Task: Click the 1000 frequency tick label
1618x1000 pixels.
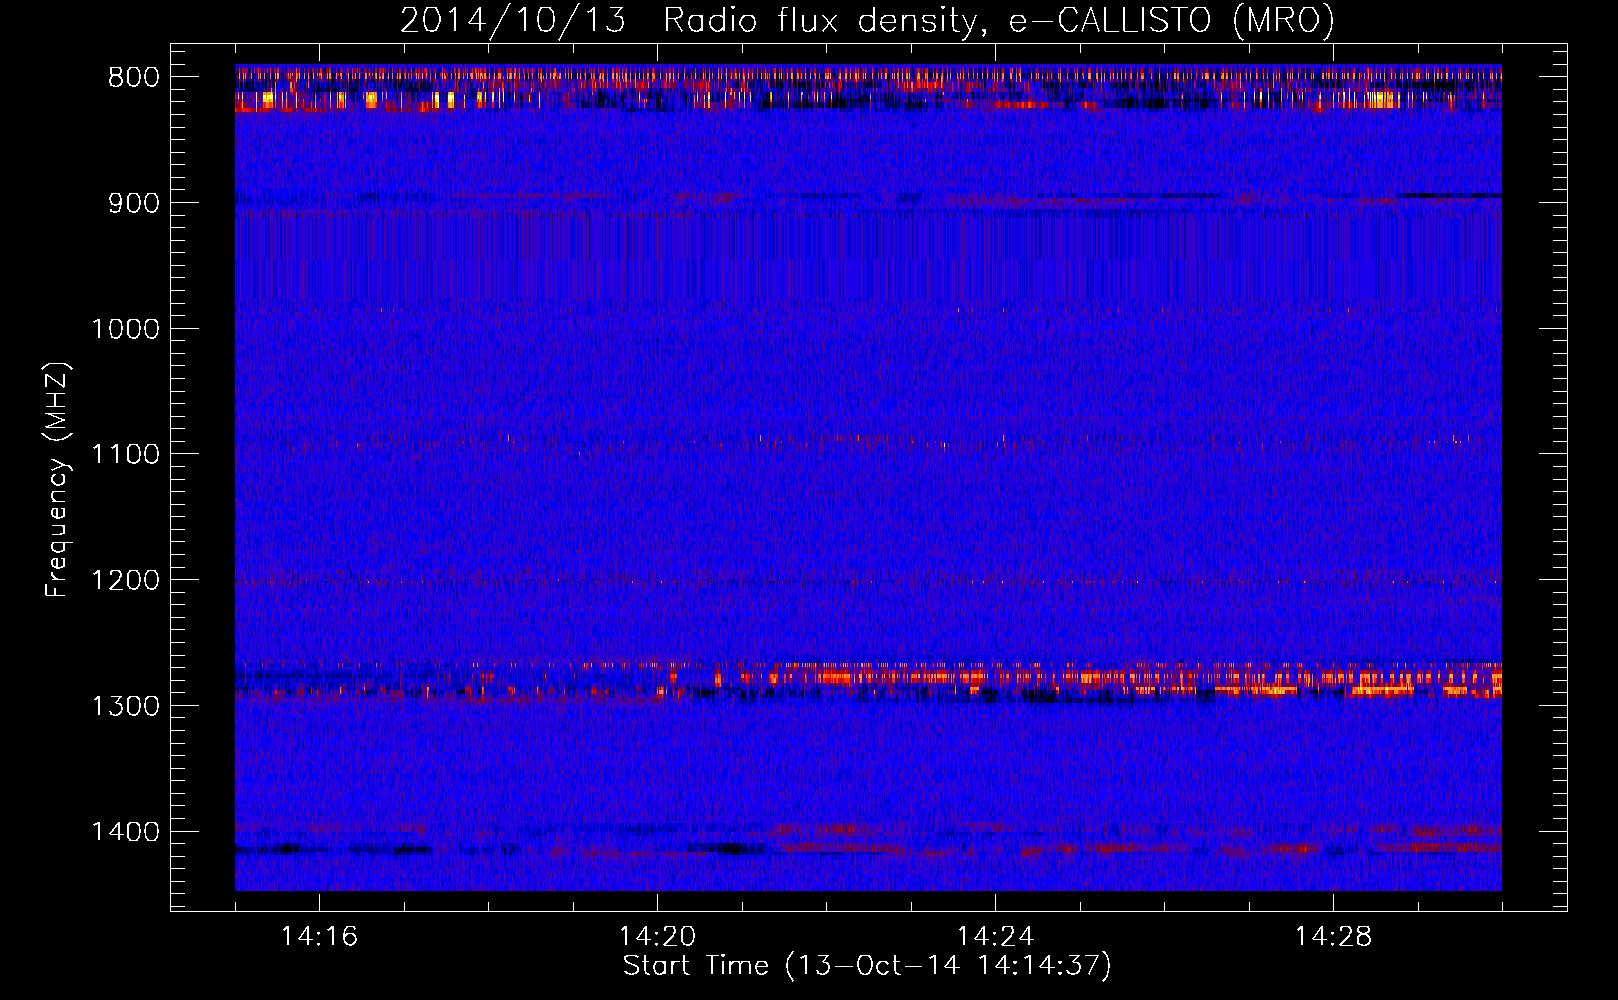Action: pos(126,329)
